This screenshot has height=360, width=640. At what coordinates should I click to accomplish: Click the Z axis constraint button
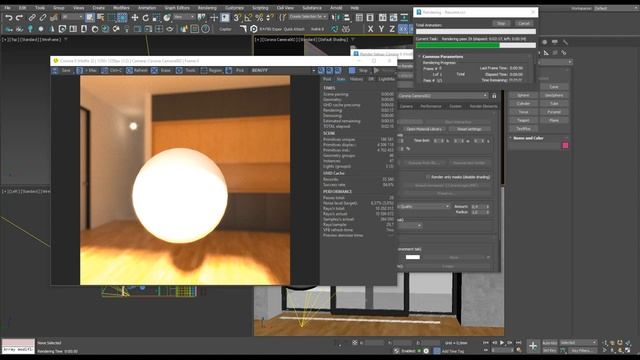[x=392, y=29]
